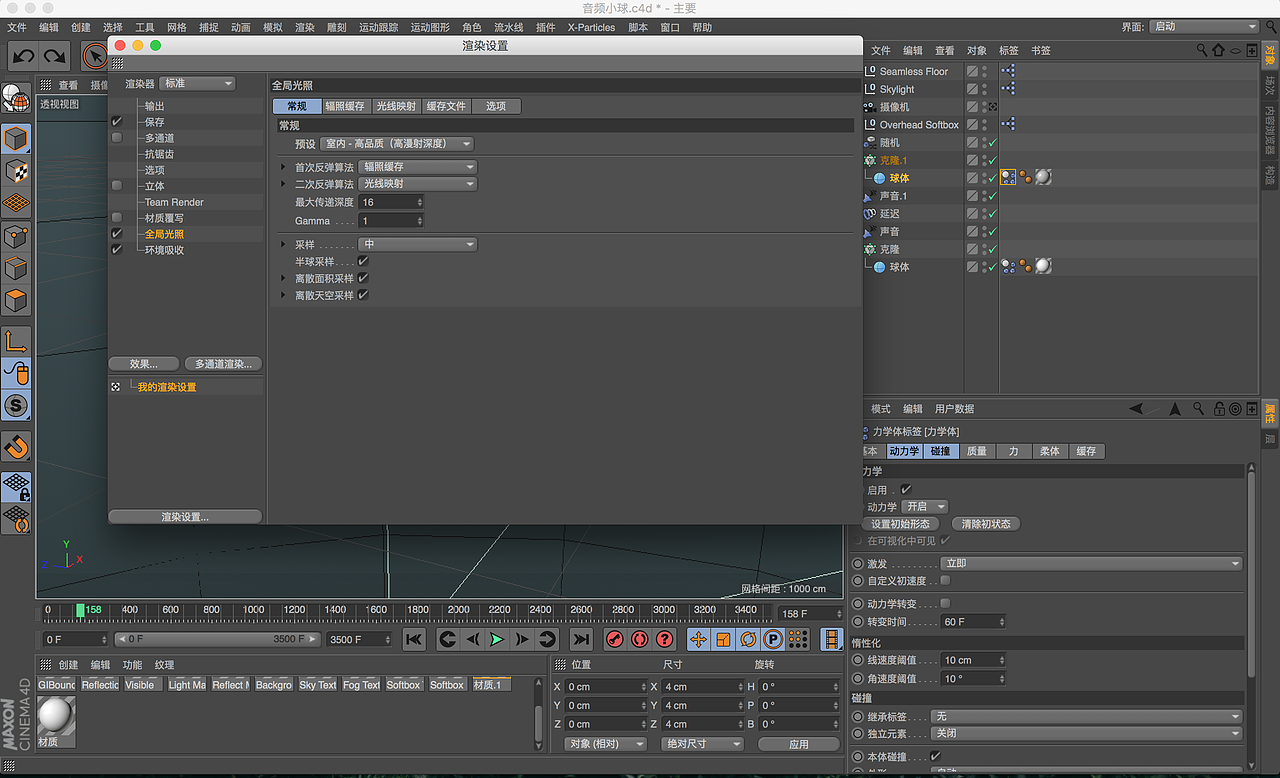Image resolution: width=1280 pixels, height=778 pixels.
Task: Open the timeline filmstrip icon
Action: [832, 639]
